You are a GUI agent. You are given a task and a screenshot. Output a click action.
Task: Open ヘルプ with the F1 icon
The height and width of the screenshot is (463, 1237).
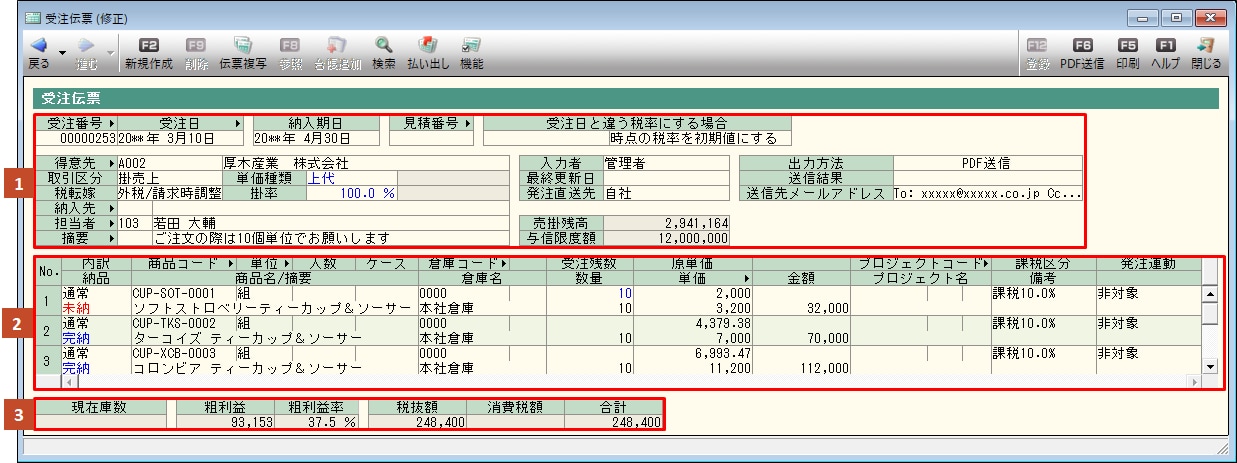point(1165,46)
